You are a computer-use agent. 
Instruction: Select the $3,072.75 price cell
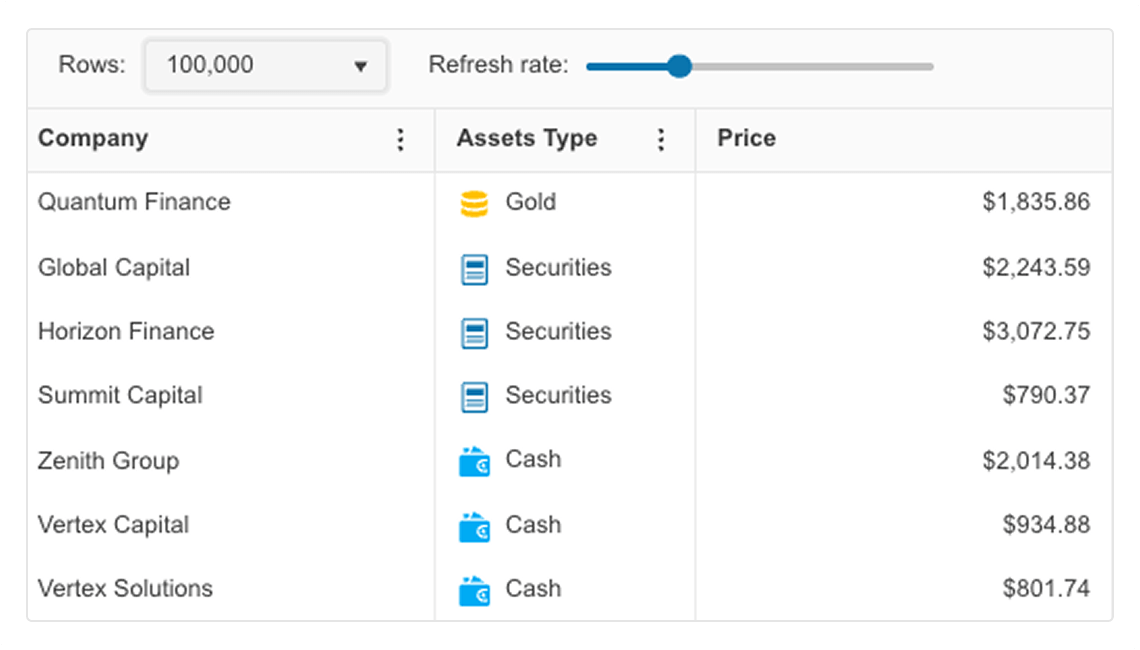1035,332
